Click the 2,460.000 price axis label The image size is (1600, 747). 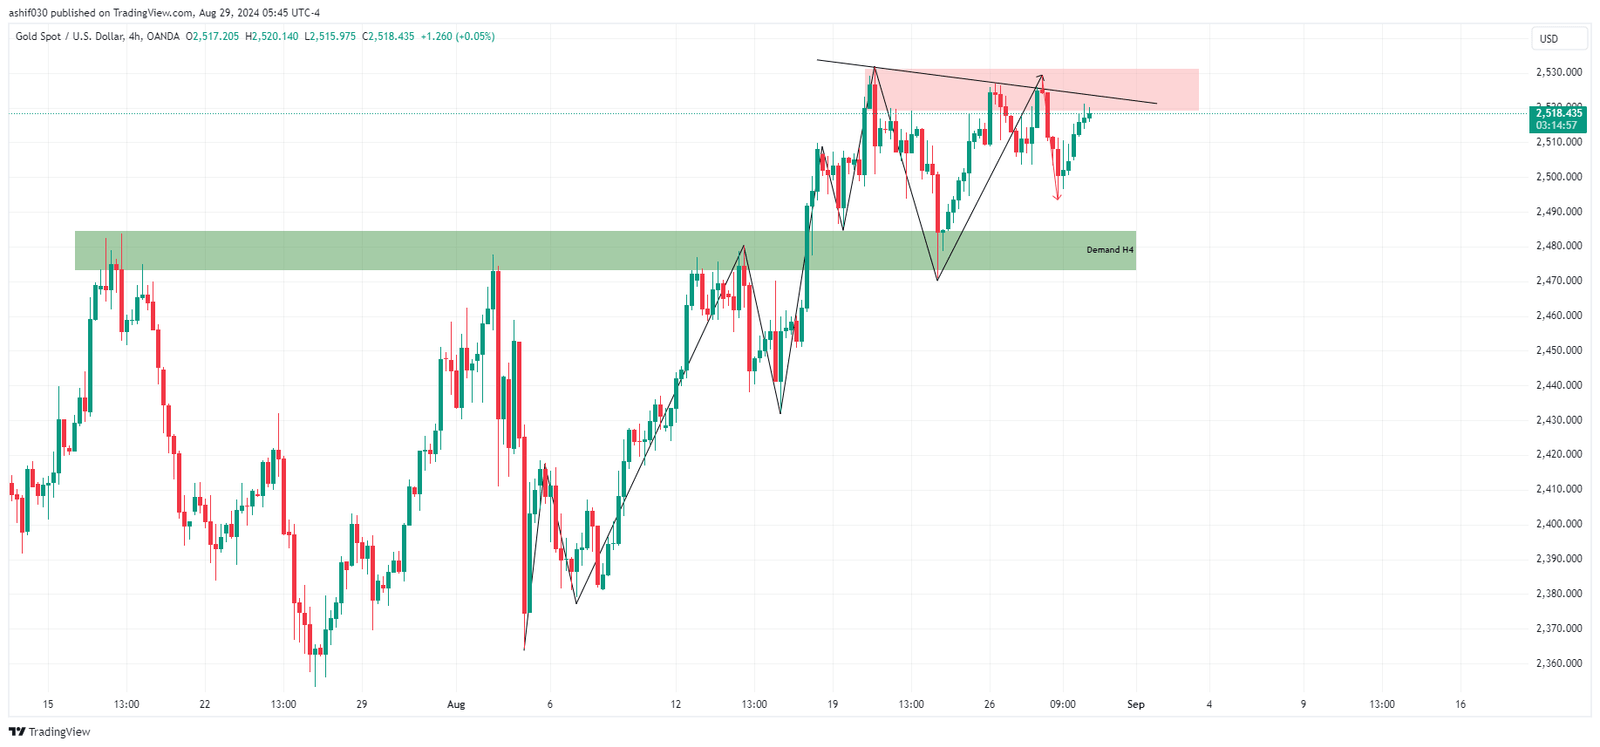[x=1558, y=316]
